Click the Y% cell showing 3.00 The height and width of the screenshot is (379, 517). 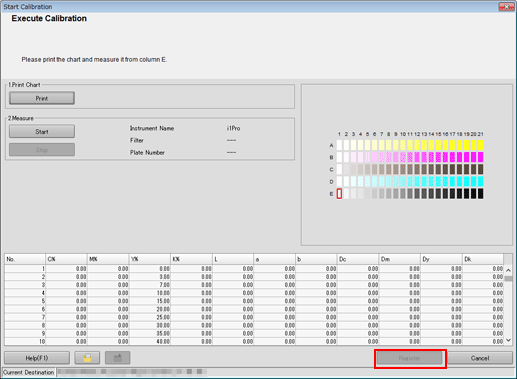coord(150,277)
